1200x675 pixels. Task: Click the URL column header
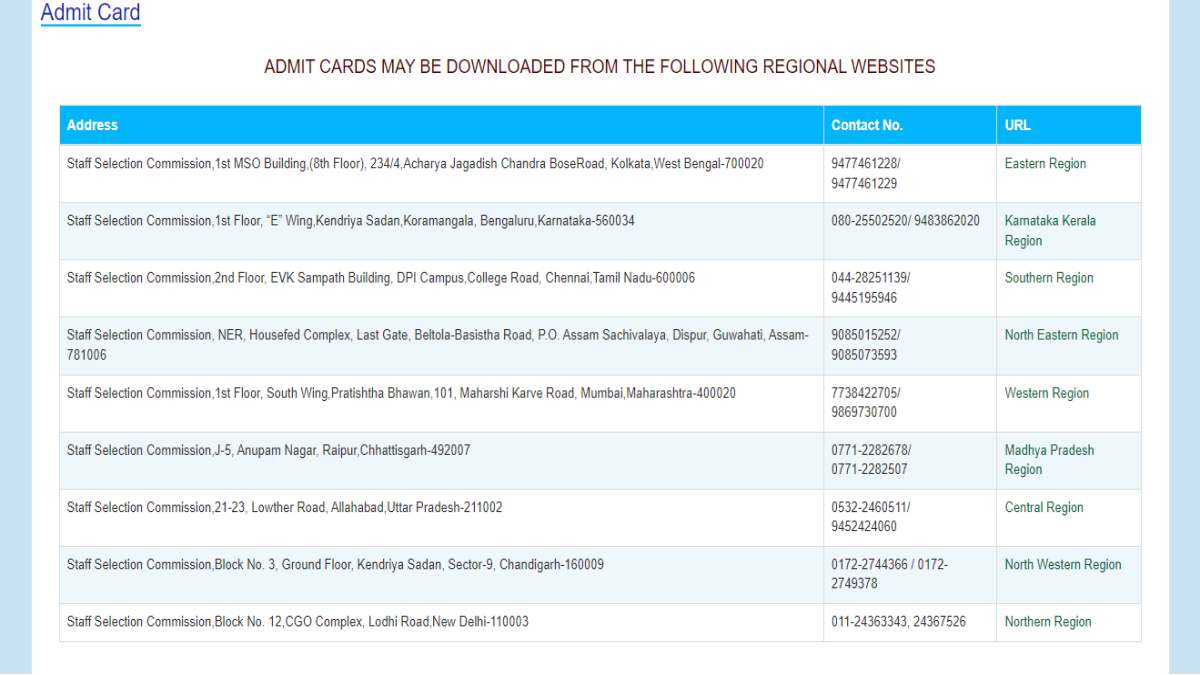(1014, 125)
